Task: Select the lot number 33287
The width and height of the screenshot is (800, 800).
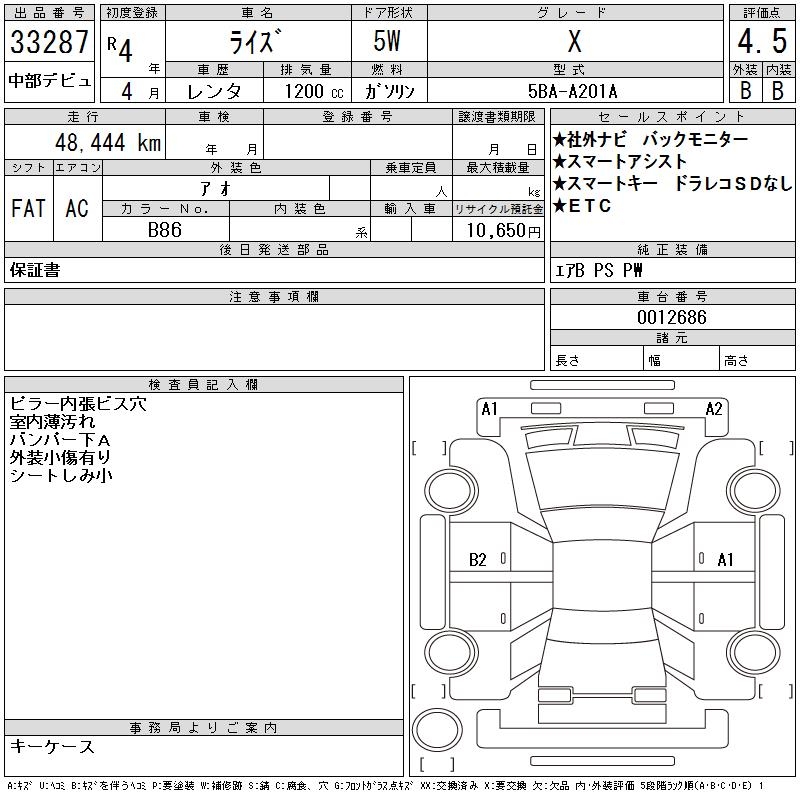Action: click(49, 43)
